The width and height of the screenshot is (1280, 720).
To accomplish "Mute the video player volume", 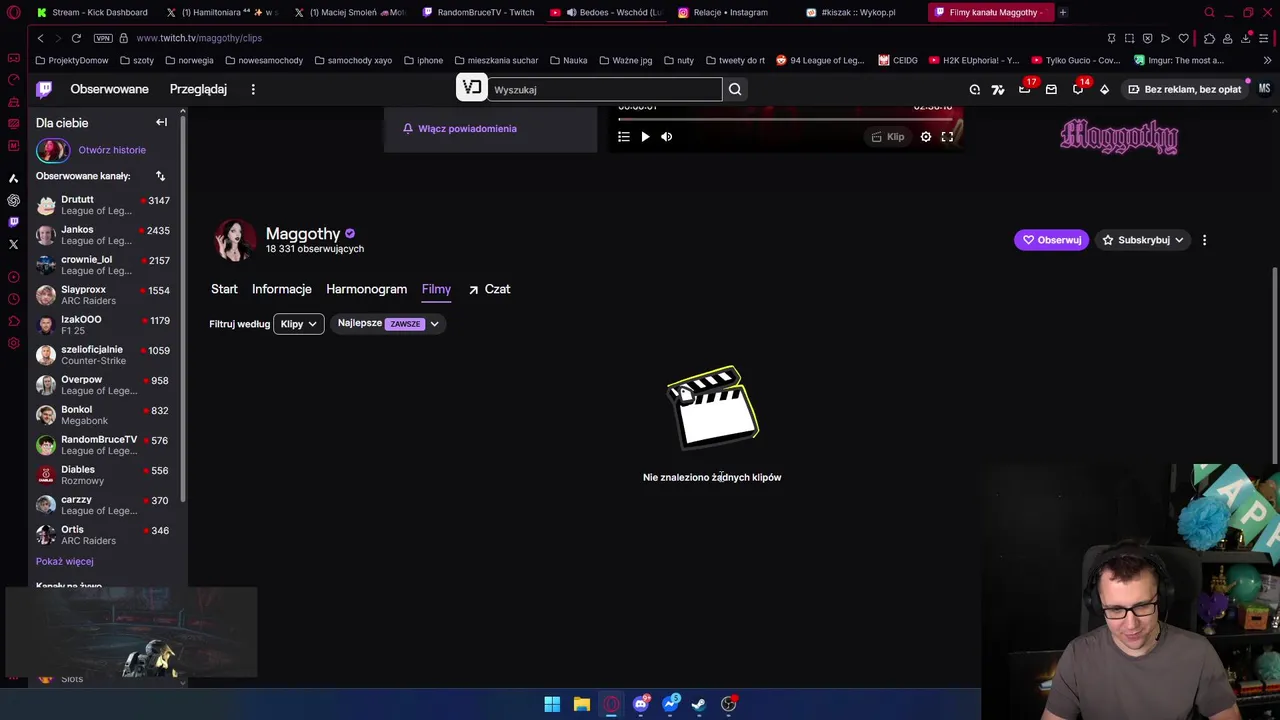I will (x=667, y=137).
